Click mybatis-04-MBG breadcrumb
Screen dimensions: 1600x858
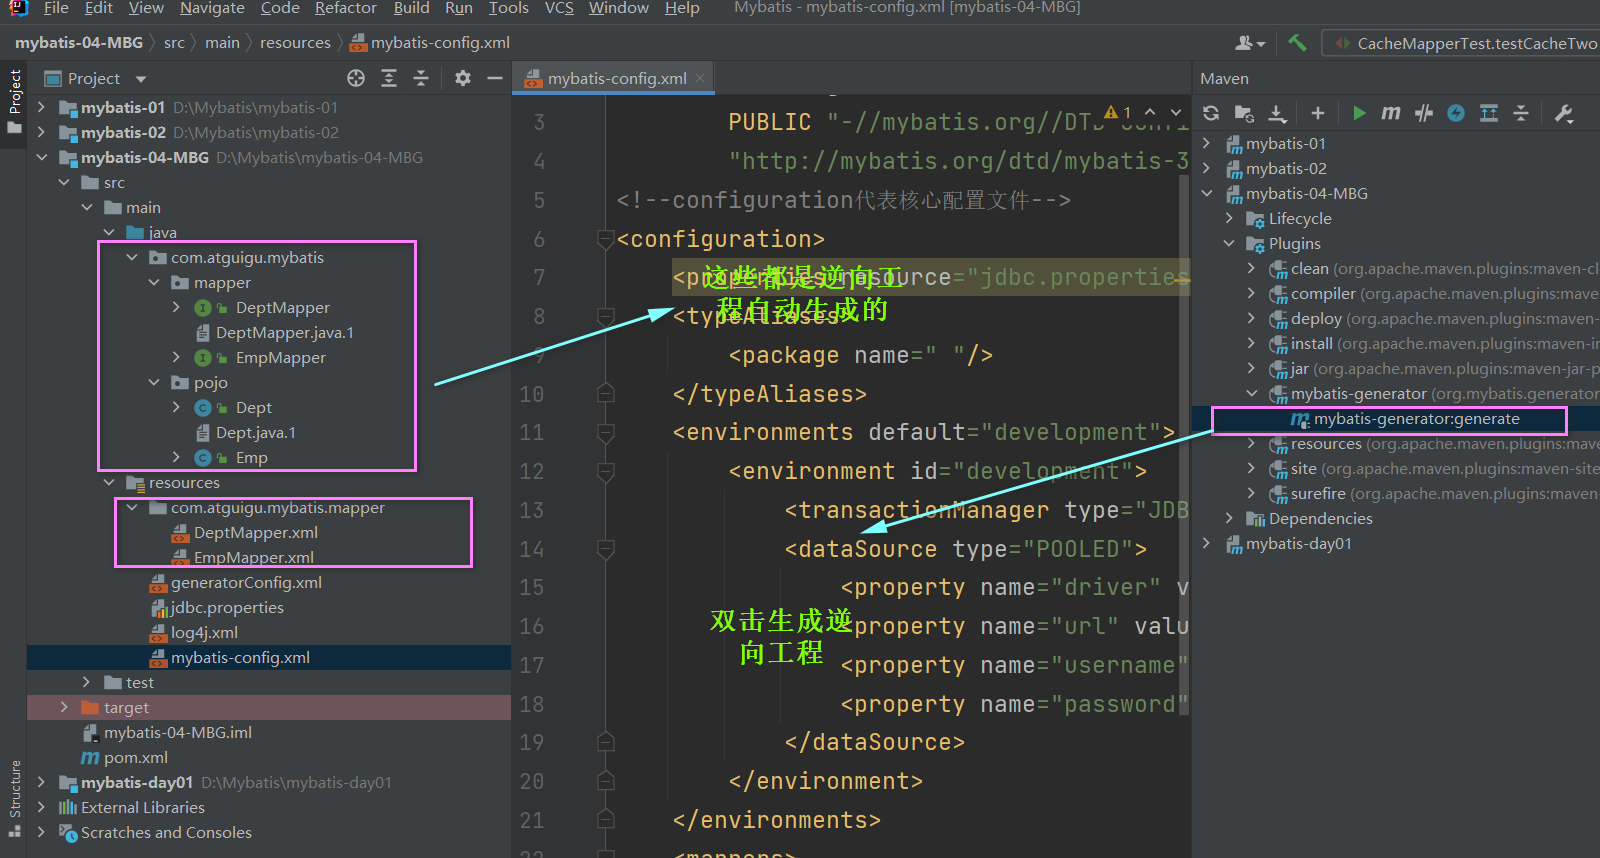(79, 43)
